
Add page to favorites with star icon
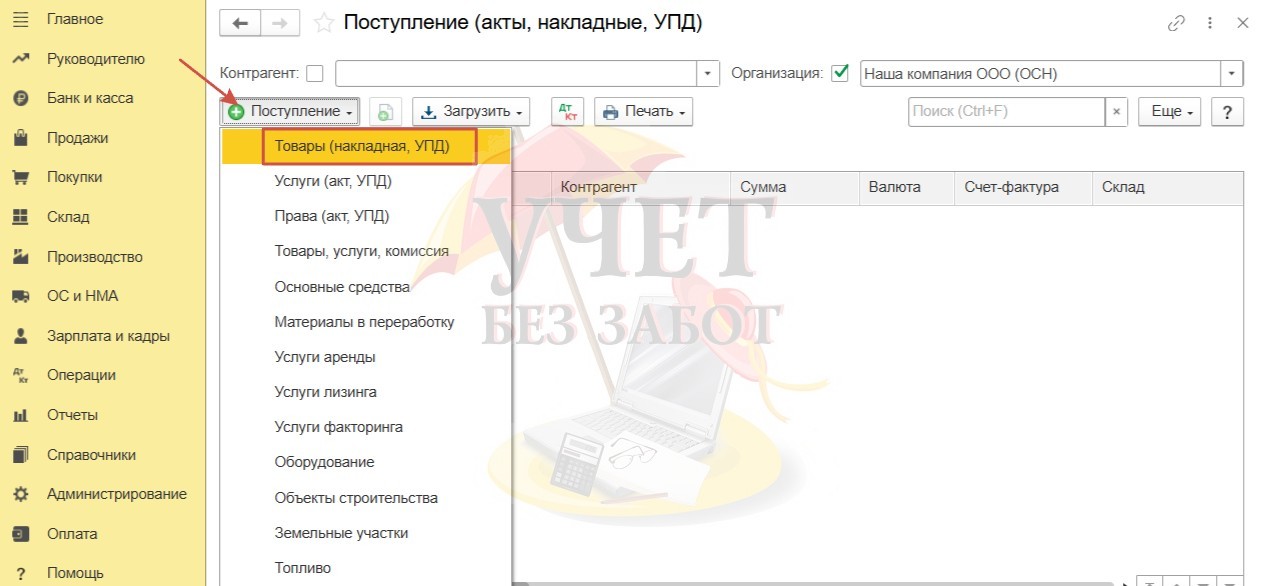(323, 23)
